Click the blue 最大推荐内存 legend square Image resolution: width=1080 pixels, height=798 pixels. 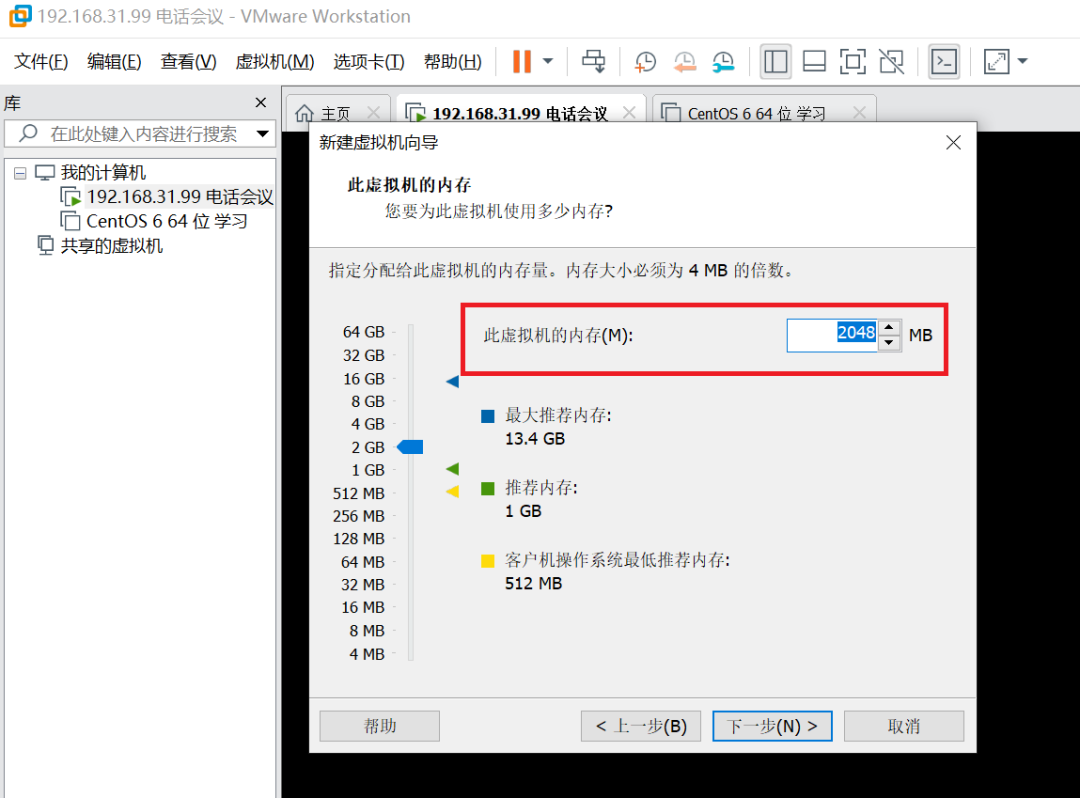click(488, 416)
